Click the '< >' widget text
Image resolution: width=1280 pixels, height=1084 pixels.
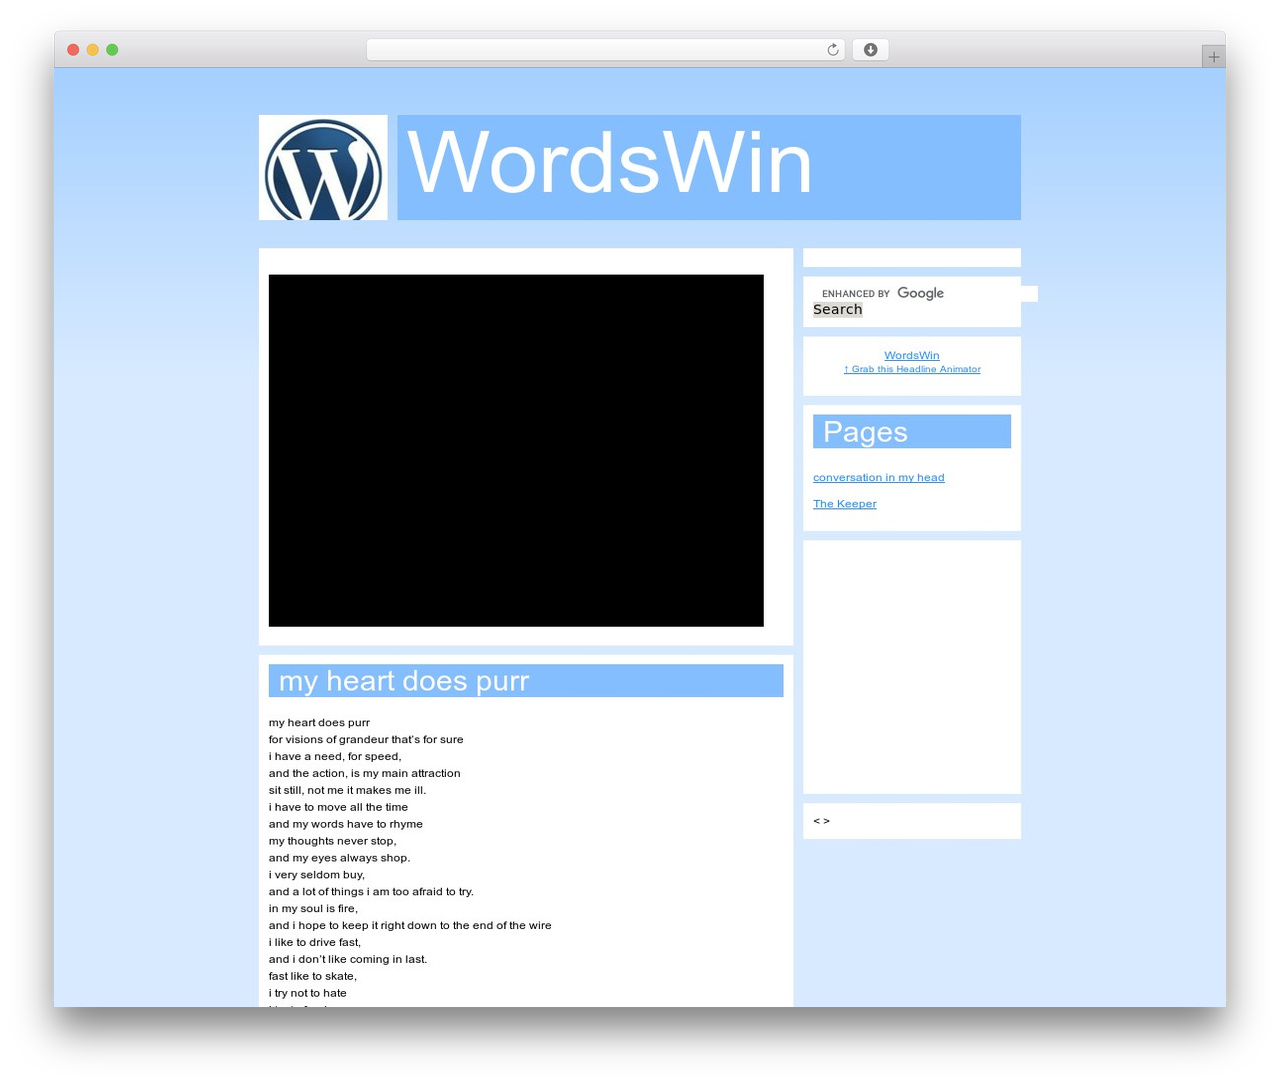[821, 821]
